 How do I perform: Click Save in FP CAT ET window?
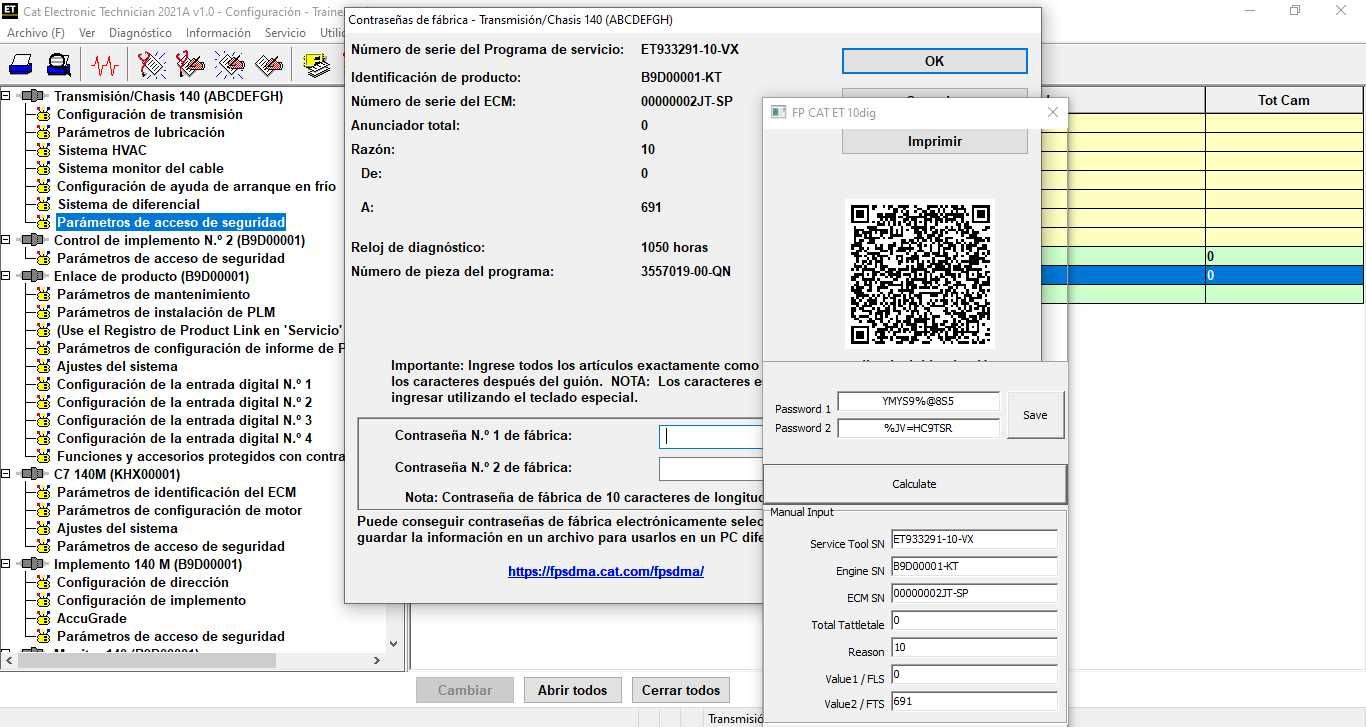tap(1035, 414)
